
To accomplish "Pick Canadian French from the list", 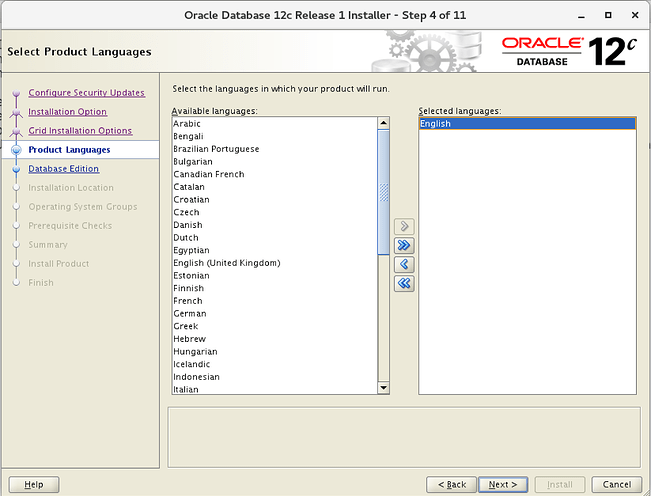I will tap(275, 174).
